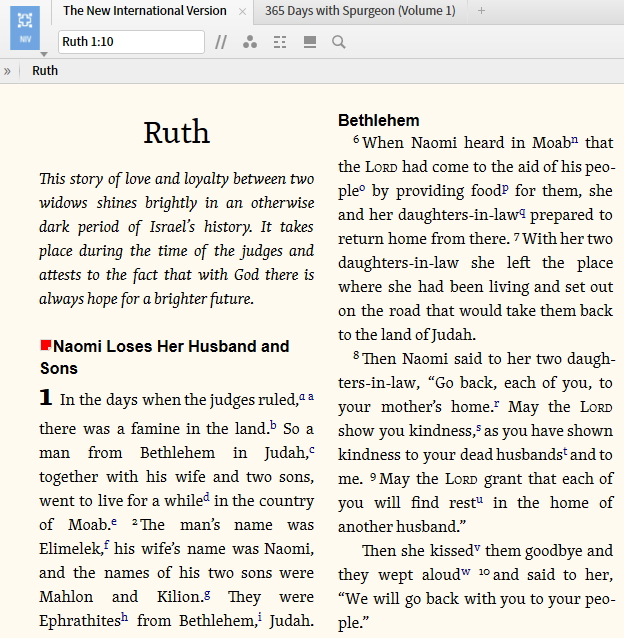Close The New International Version tab
The width and height of the screenshot is (624, 638).
click(x=242, y=12)
